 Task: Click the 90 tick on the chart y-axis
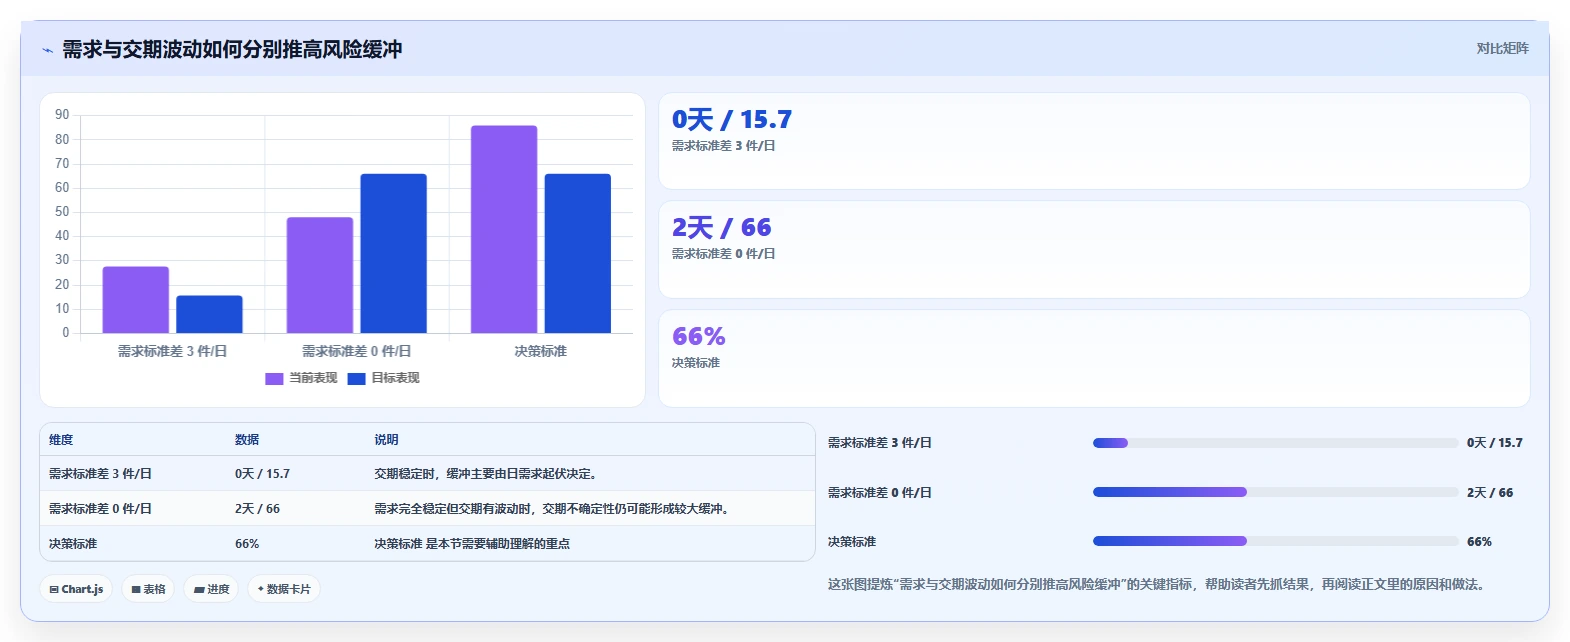[x=62, y=115]
